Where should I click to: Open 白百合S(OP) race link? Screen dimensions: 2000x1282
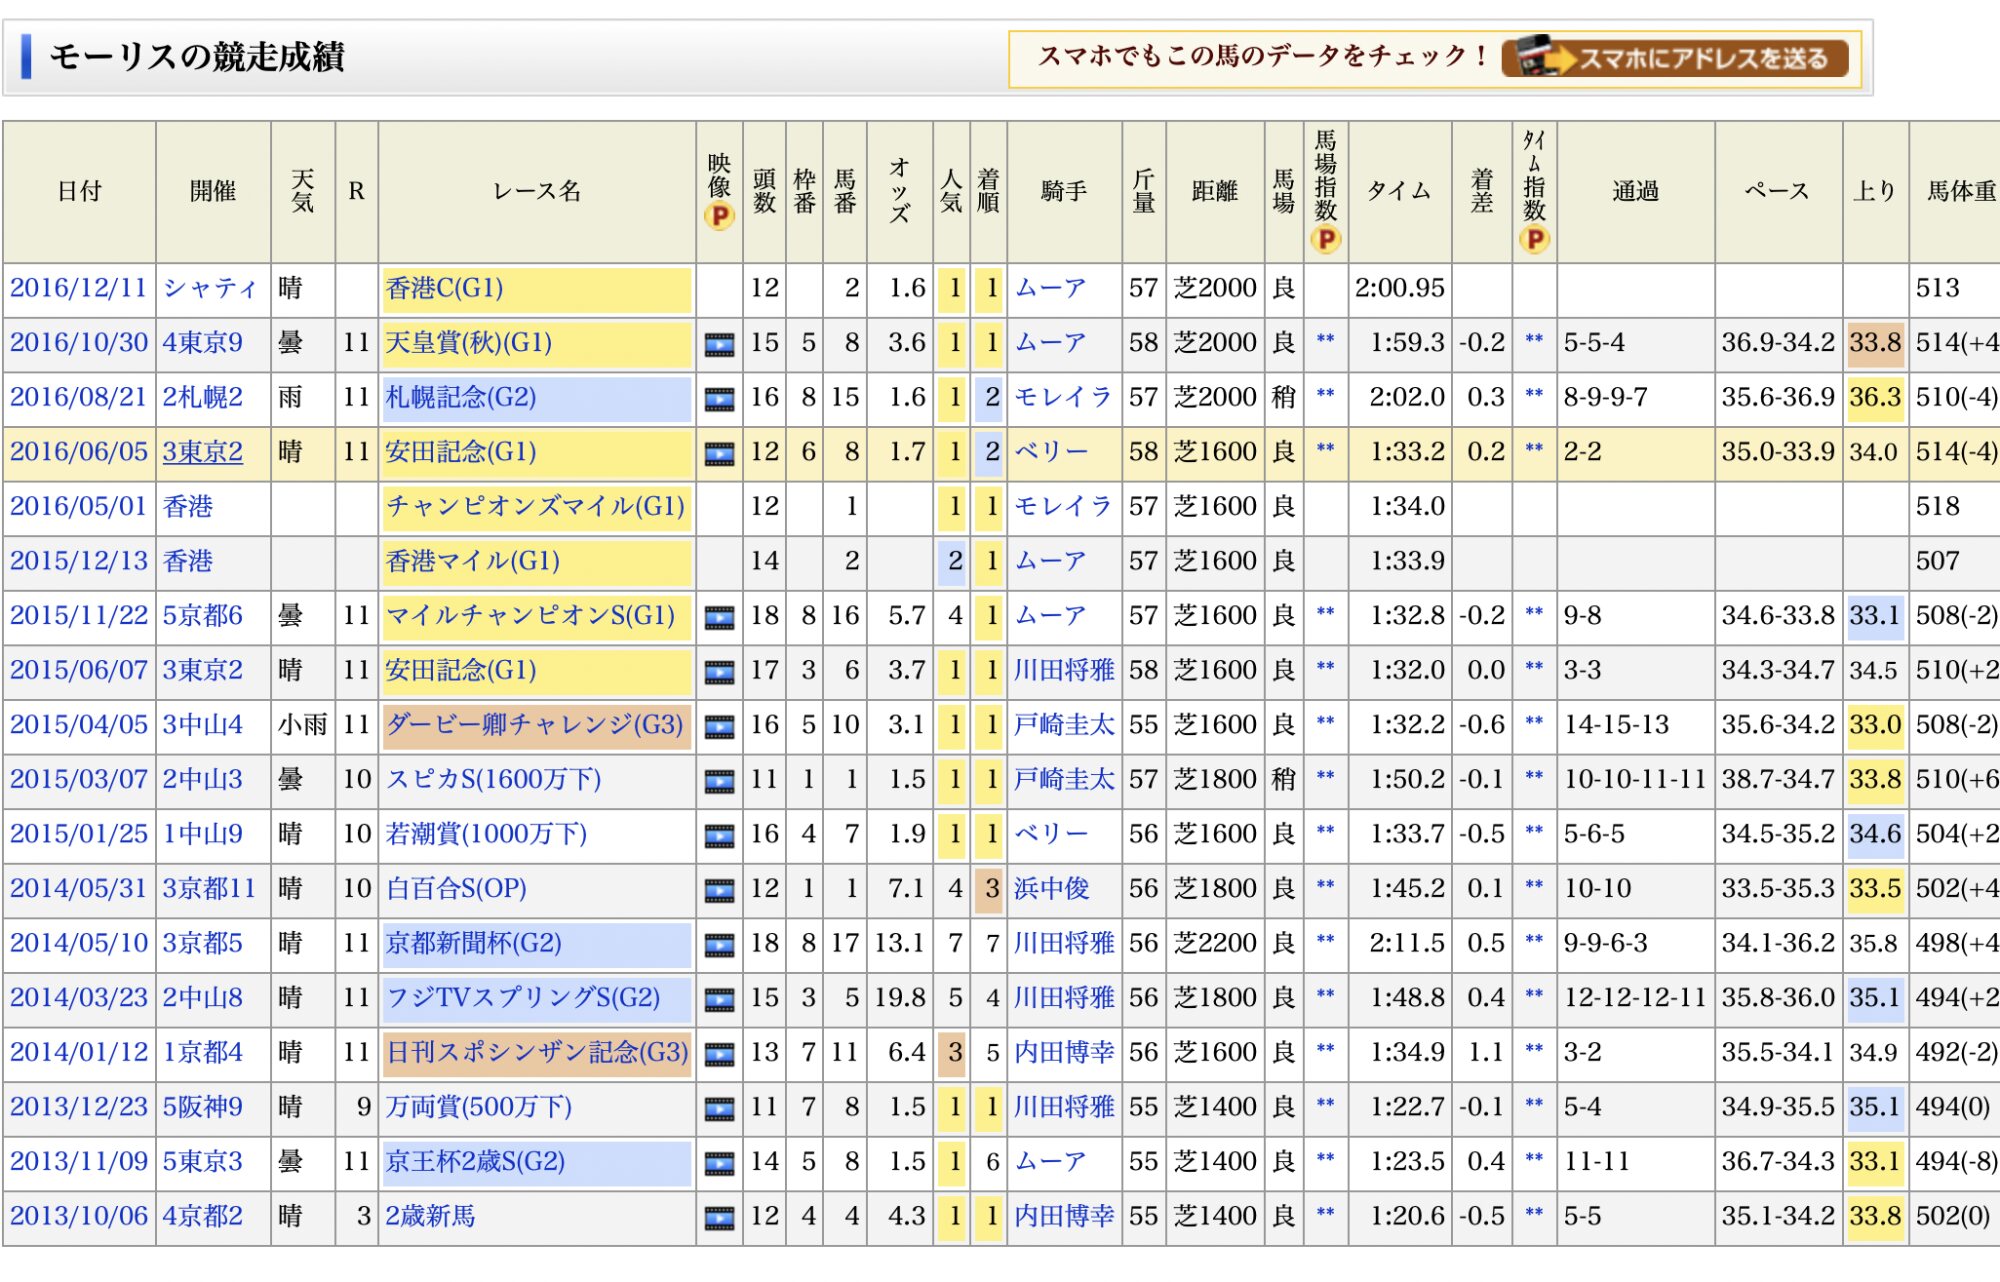coord(456,889)
